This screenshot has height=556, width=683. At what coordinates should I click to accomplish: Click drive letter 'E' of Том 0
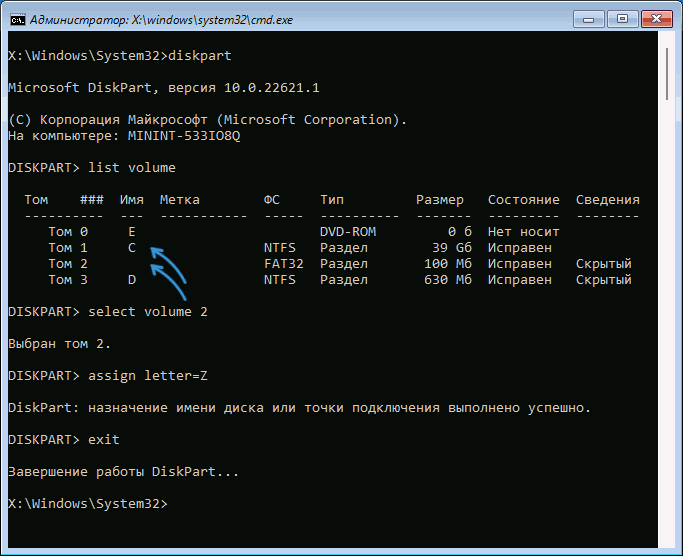pos(132,232)
